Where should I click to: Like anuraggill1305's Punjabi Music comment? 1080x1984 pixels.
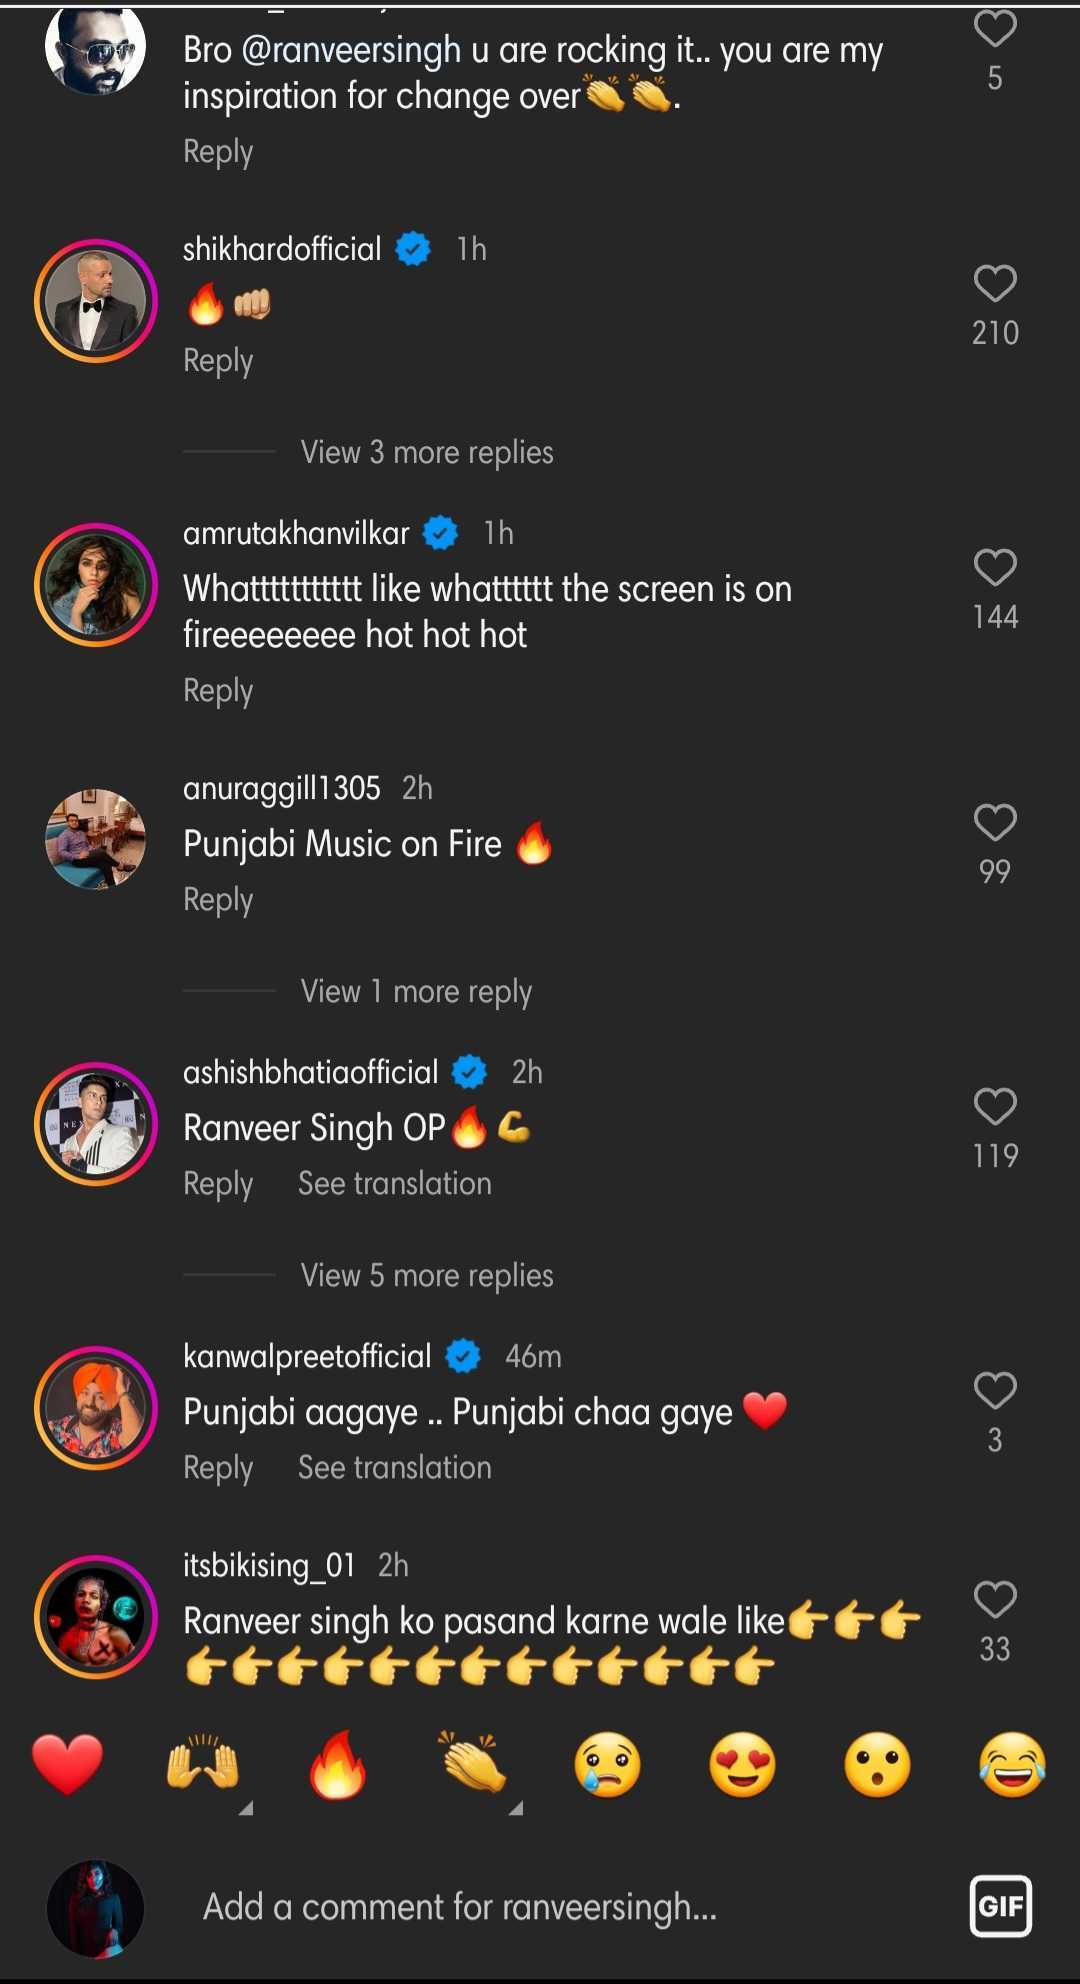click(x=995, y=823)
